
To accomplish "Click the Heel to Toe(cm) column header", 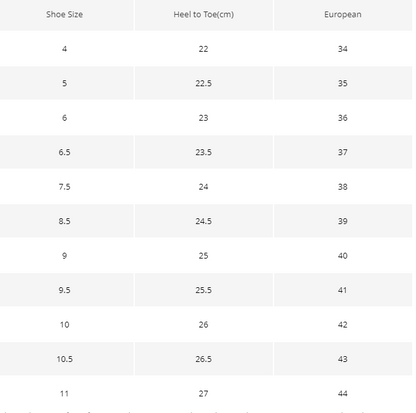I will [204, 15].
